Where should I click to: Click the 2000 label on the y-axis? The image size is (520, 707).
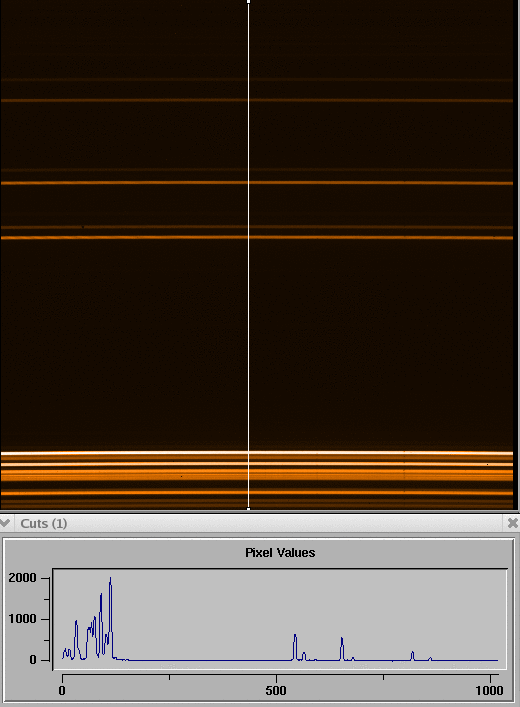[22, 578]
